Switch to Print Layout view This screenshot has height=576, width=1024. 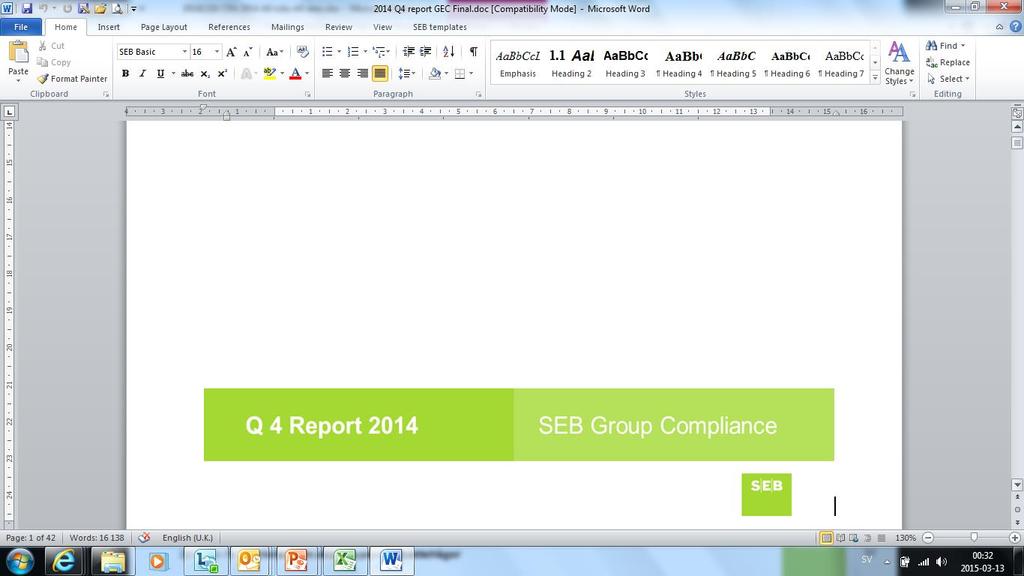(x=826, y=537)
